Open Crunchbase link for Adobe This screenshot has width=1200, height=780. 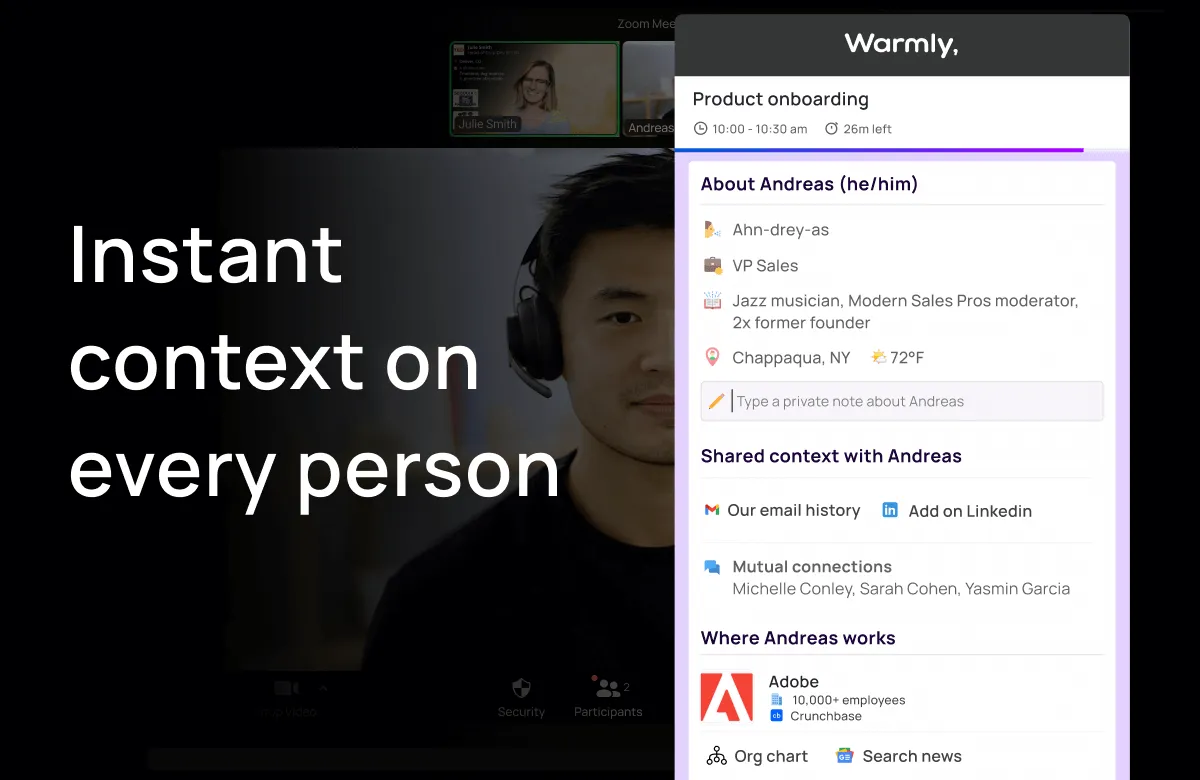click(826, 716)
